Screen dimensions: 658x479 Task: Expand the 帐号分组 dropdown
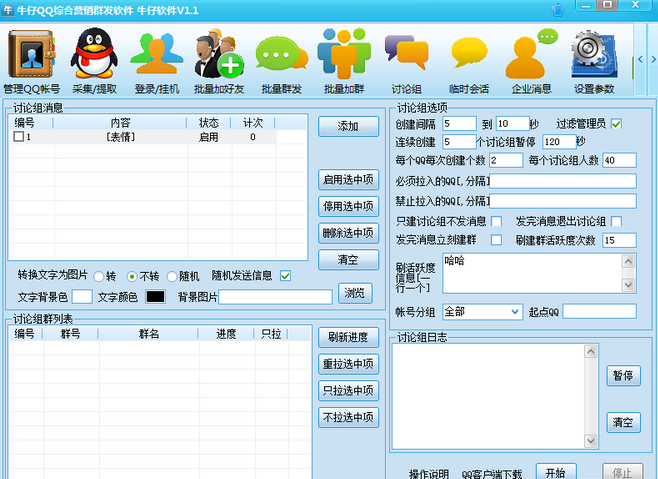[x=515, y=312]
